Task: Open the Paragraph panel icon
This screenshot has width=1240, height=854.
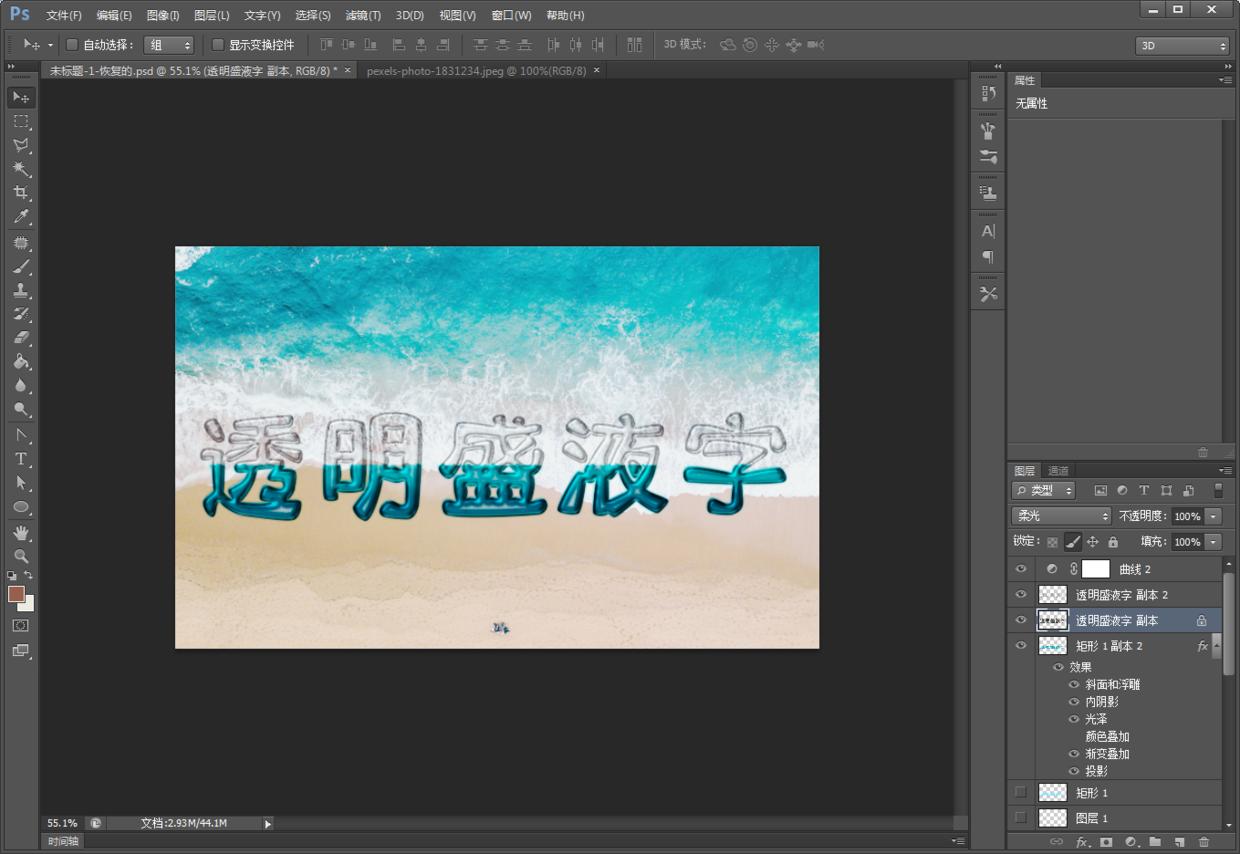Action: click(987, 257)
